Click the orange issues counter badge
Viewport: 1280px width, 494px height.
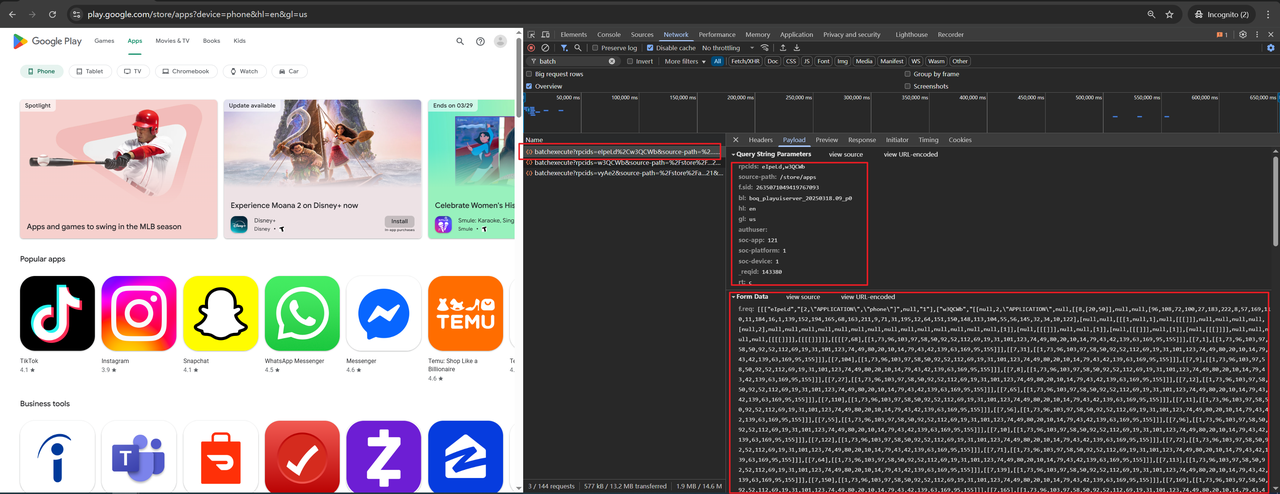coord(1222,34)
